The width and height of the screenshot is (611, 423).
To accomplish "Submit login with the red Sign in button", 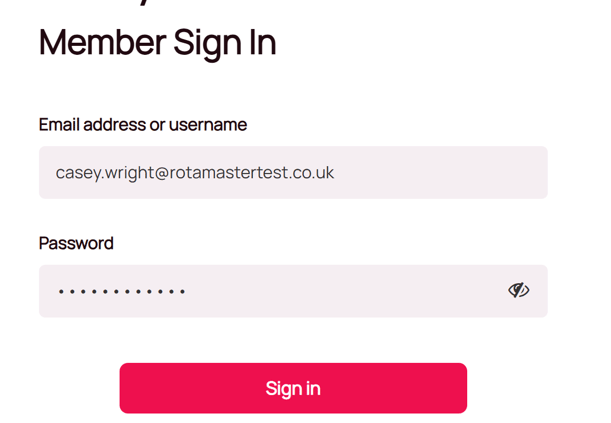I will [x=293, y=388].
